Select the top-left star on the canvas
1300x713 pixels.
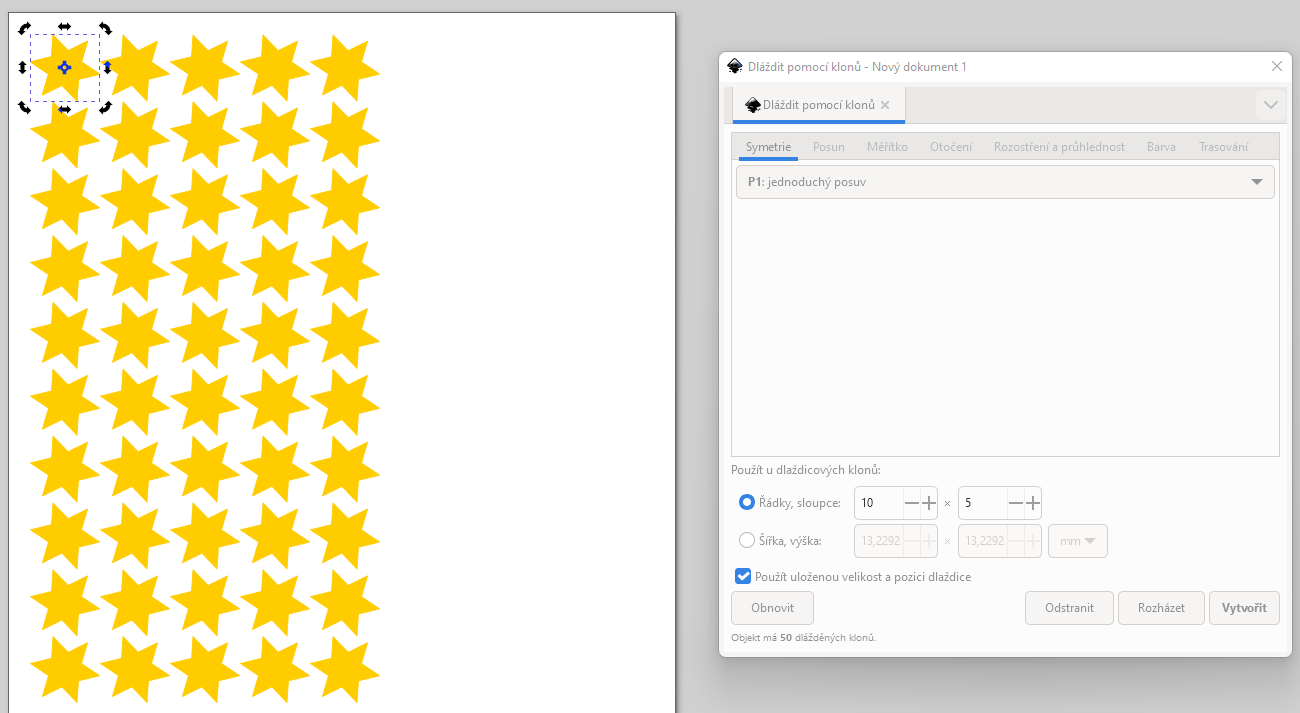pos(63,68)
